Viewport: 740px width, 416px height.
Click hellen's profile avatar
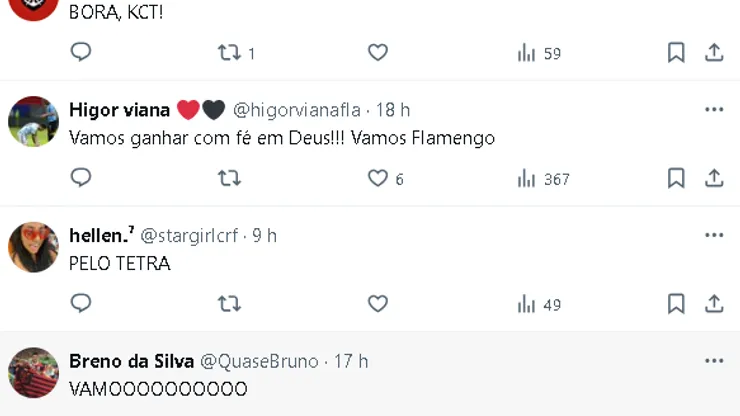click(x=33, y=247)
